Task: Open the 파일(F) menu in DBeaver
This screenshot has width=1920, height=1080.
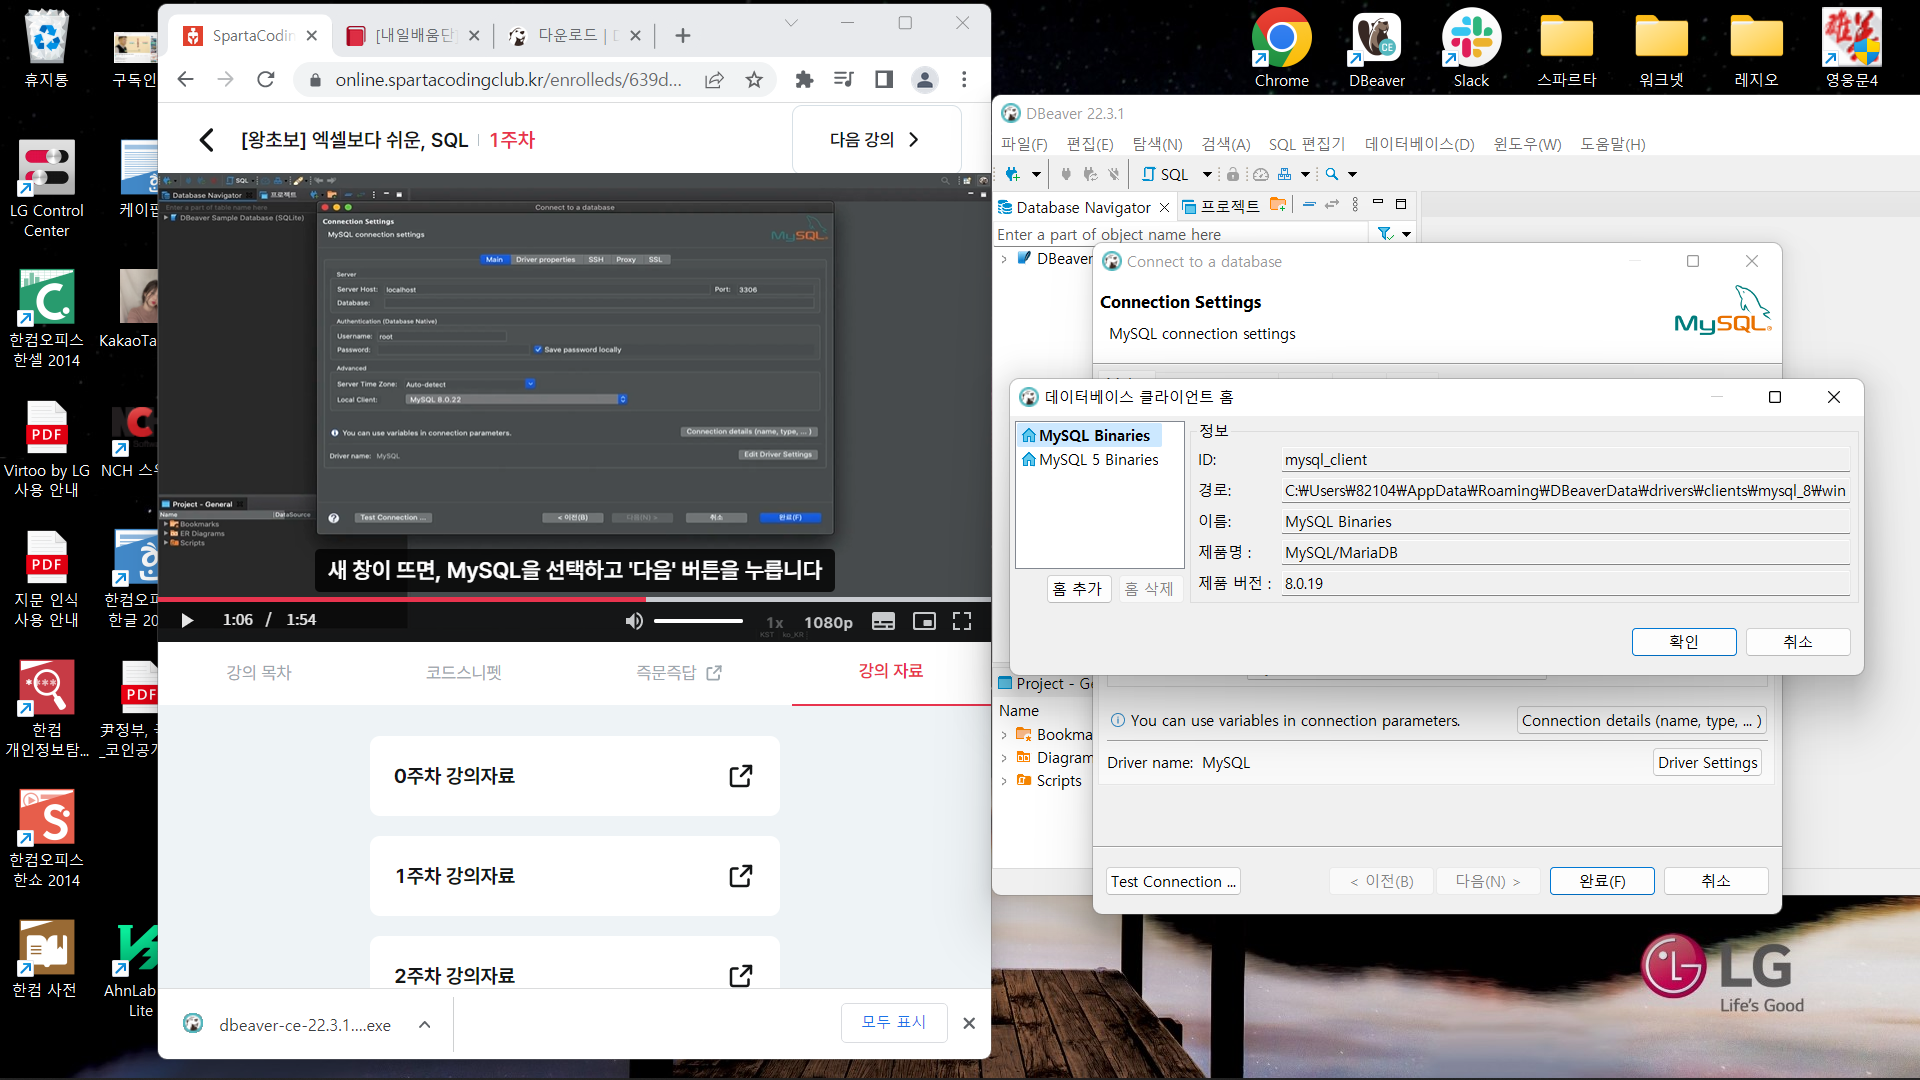Action: pos(1024,144)
